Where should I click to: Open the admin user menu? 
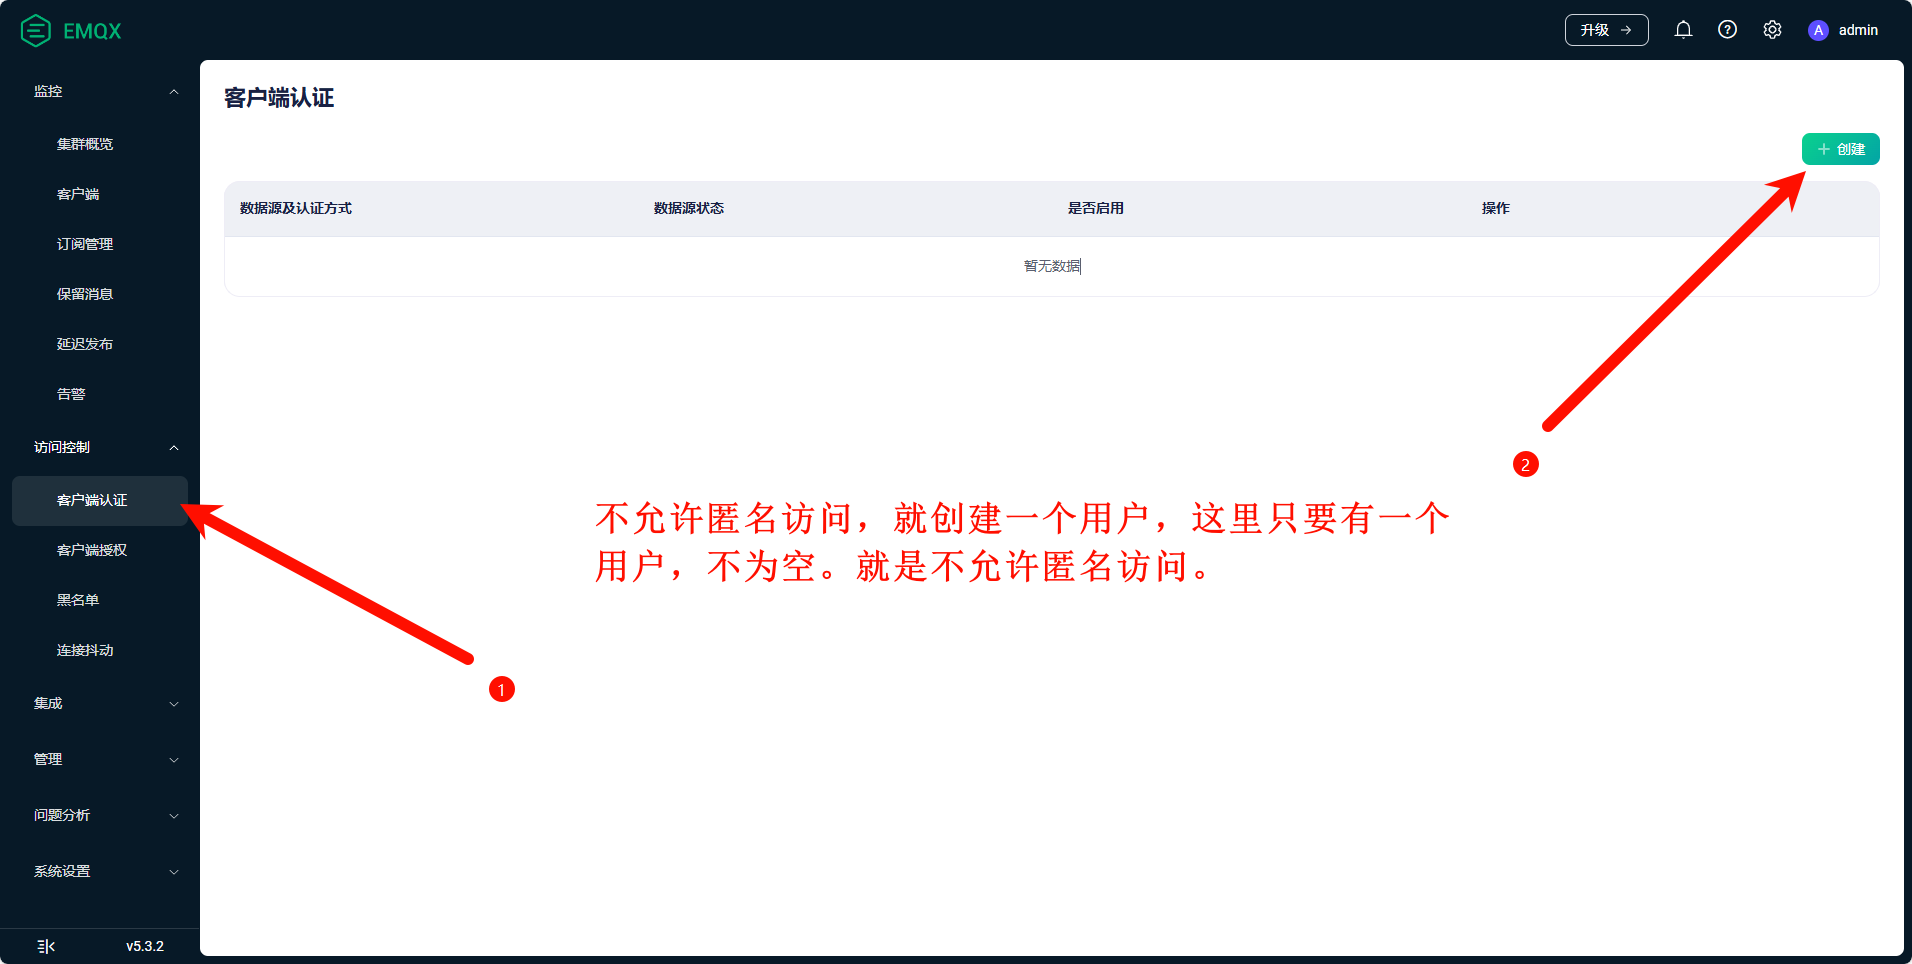(x=1843, y=30)
